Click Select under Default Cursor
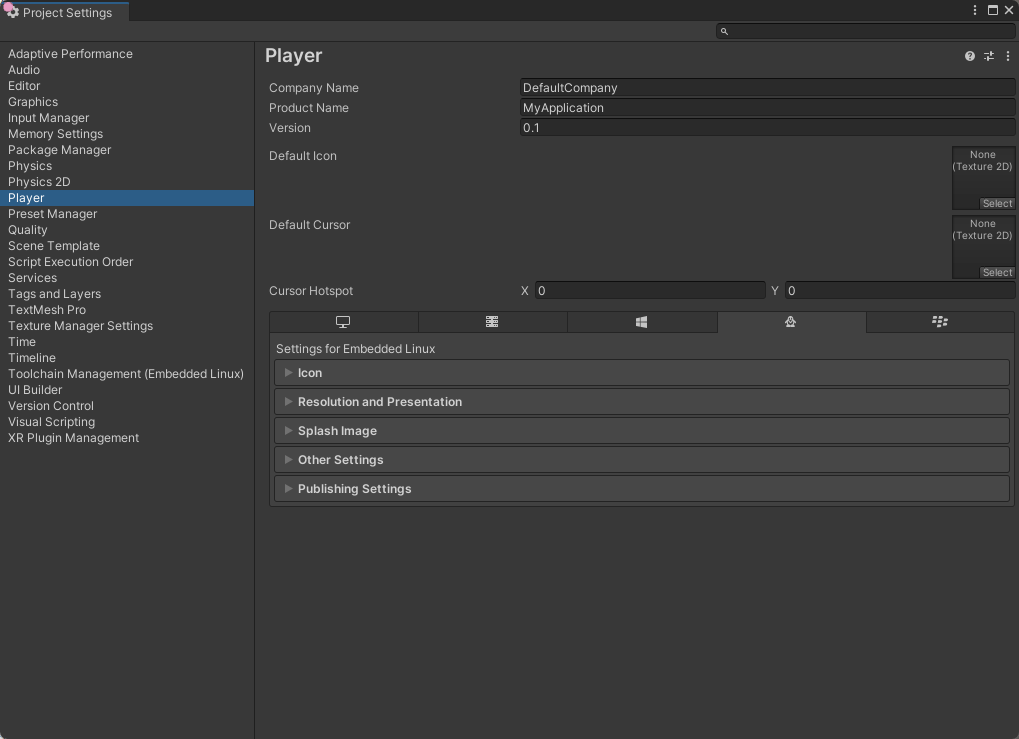This screenshot has width=1019, height=739. (996, 272)
